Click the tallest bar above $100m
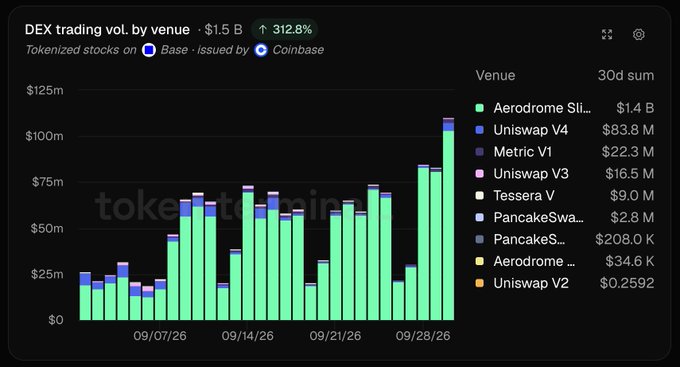 click(x=448, y=219)
